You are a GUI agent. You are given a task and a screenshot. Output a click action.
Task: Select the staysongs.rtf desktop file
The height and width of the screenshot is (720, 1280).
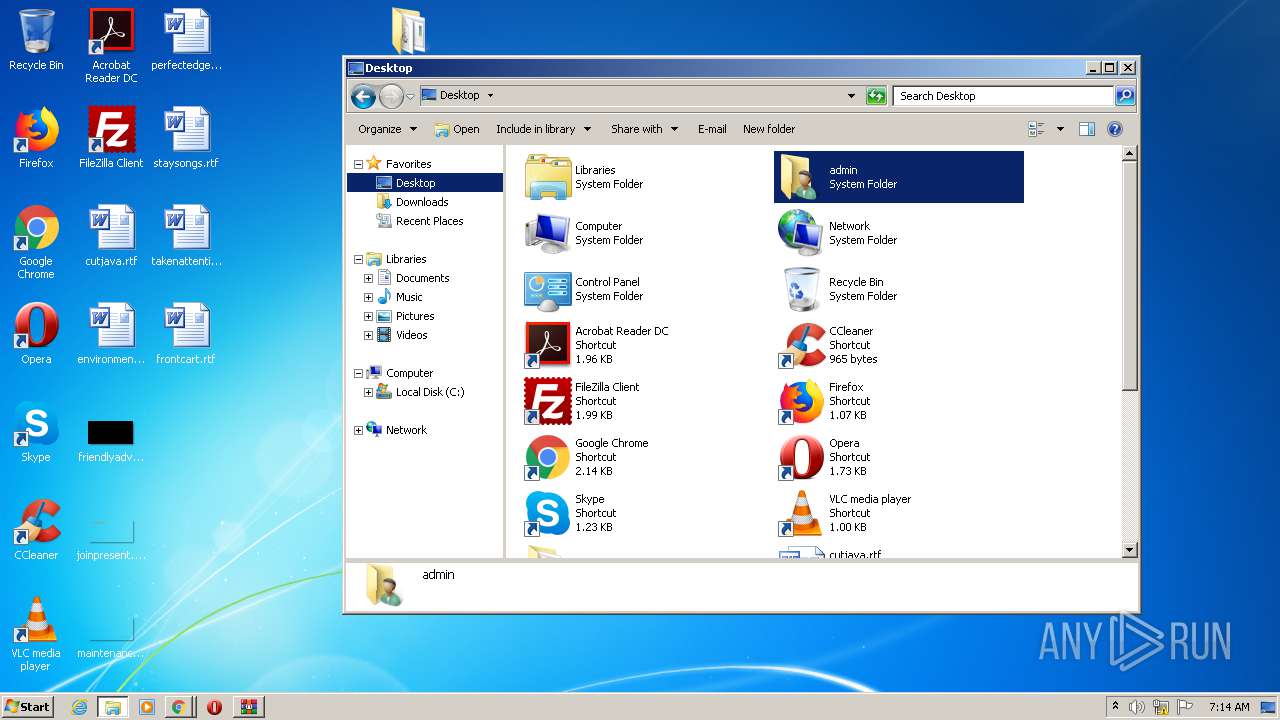(186, 138)
